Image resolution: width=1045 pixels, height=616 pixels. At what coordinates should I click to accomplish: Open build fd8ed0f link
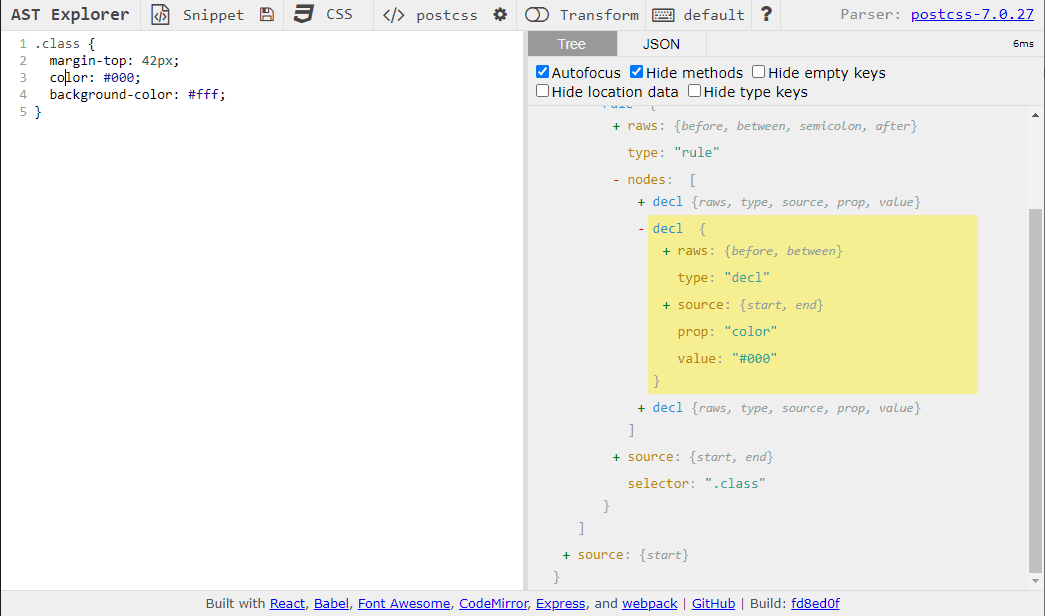pyautogui.click(x=815, y=603)
